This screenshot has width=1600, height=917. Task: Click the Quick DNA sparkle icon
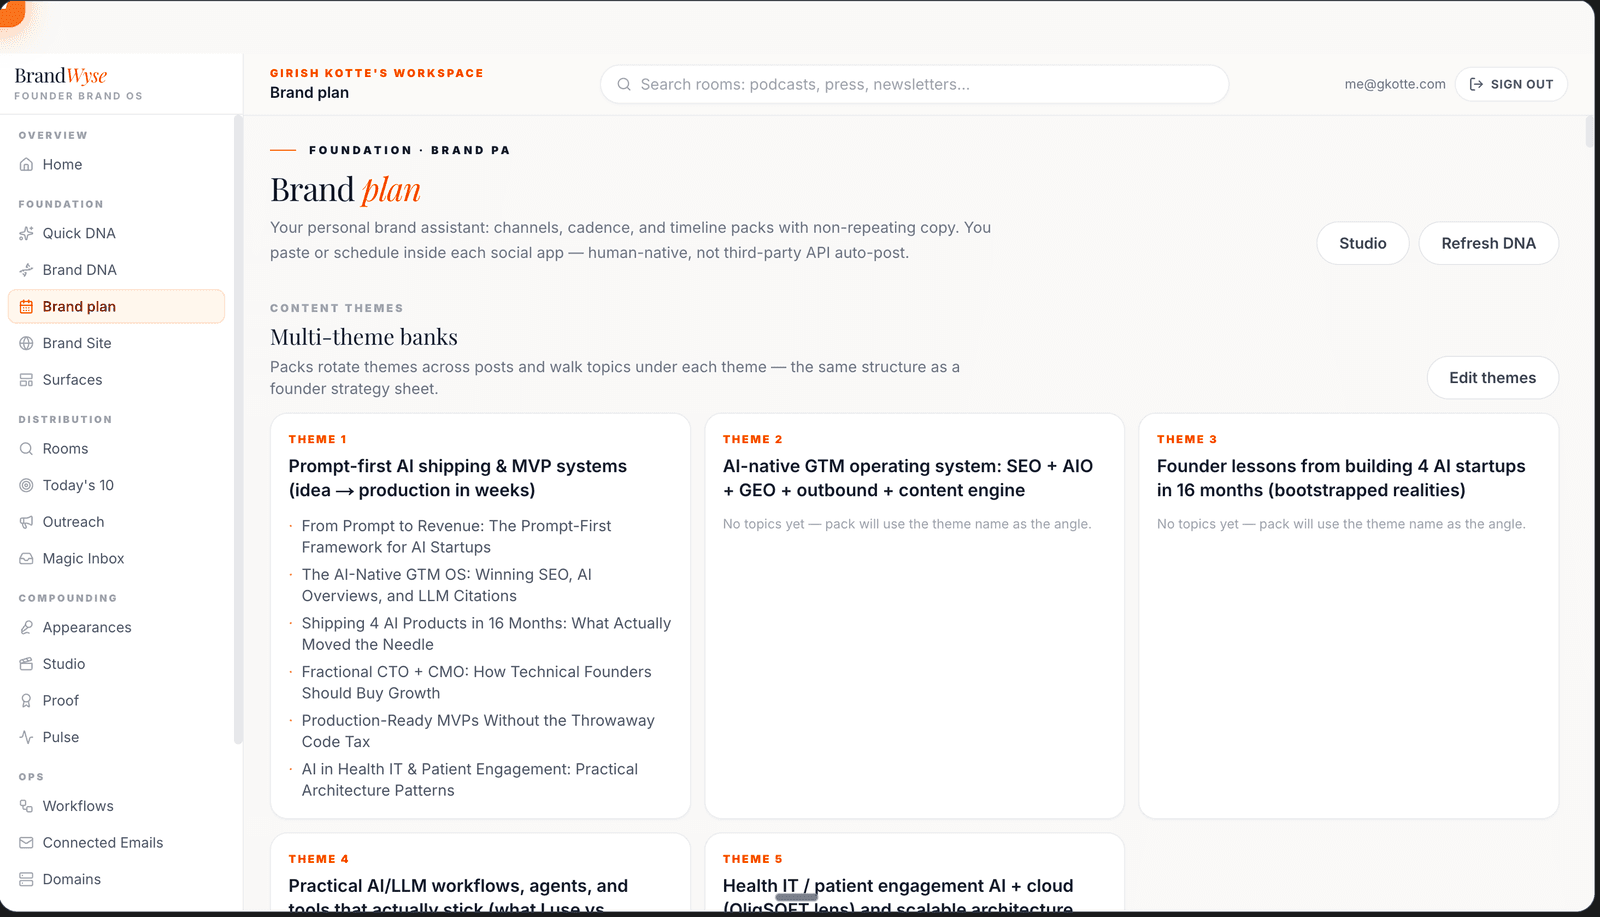click(27, 234)
